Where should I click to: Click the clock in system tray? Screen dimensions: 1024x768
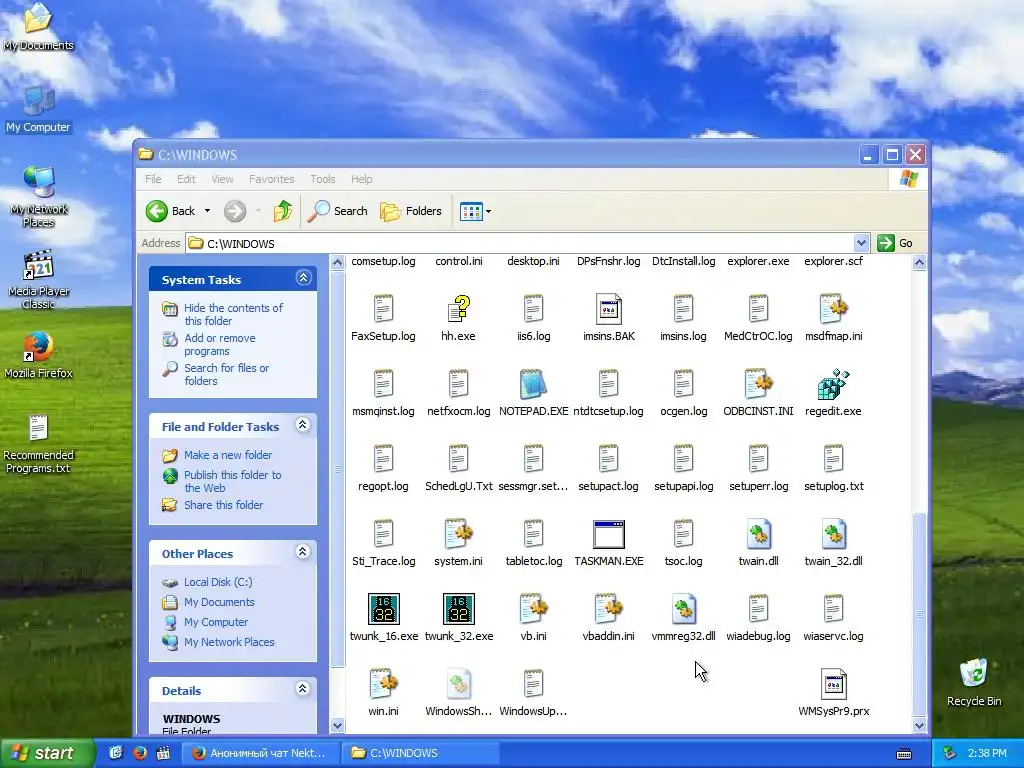coord(987,753)
